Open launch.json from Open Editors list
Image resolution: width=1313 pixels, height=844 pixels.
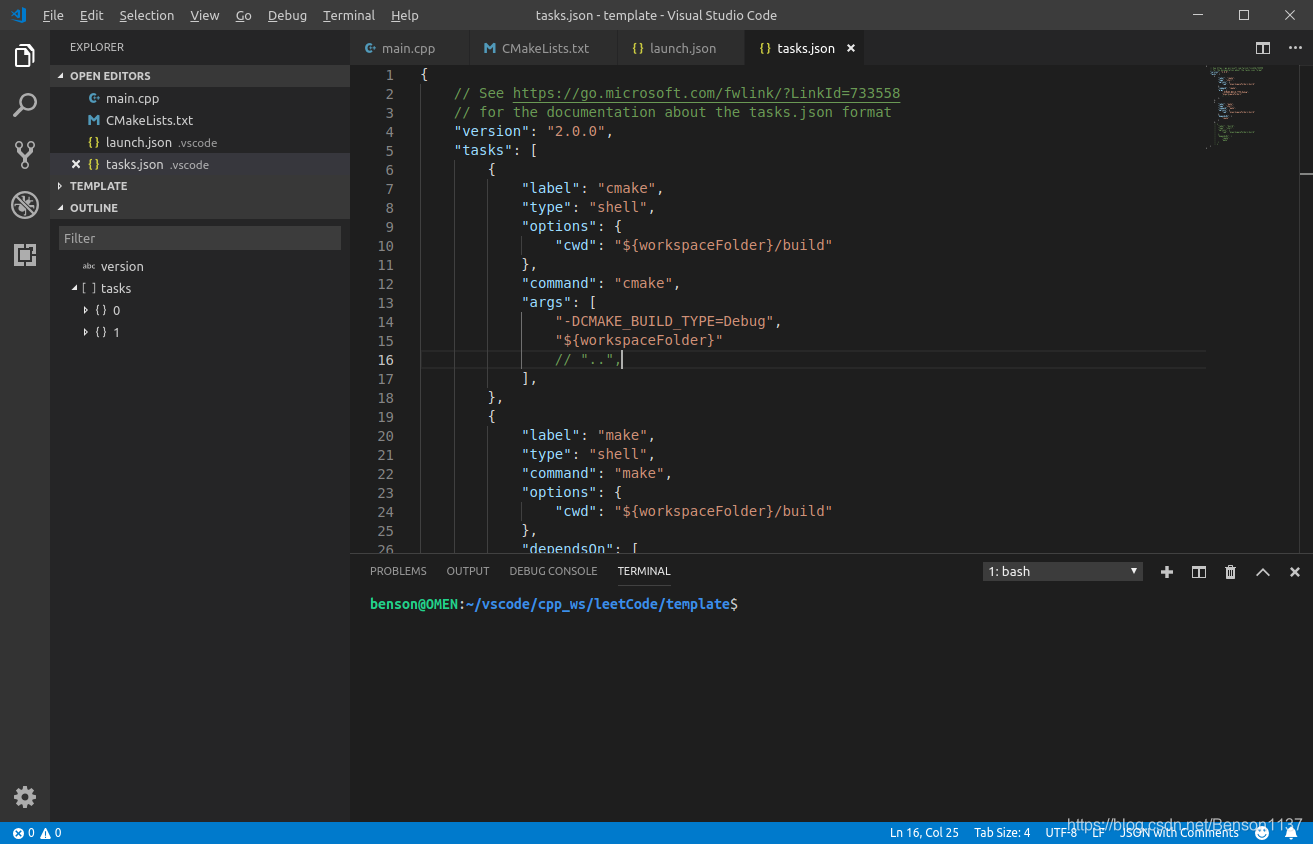point(200,142)
